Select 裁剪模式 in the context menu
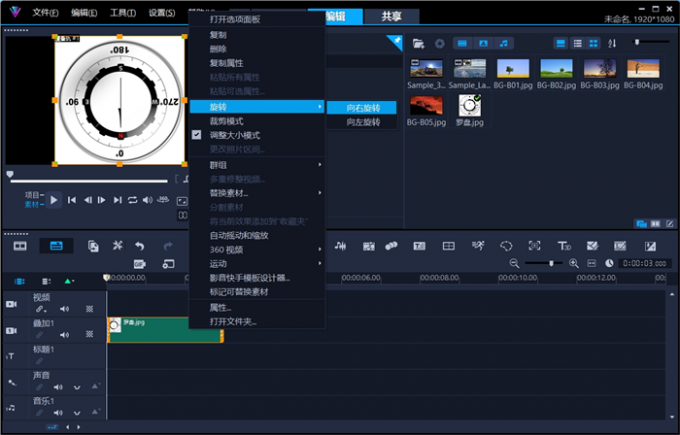The width and height of the screenshot is (680, 435). (x=258, y=121)
